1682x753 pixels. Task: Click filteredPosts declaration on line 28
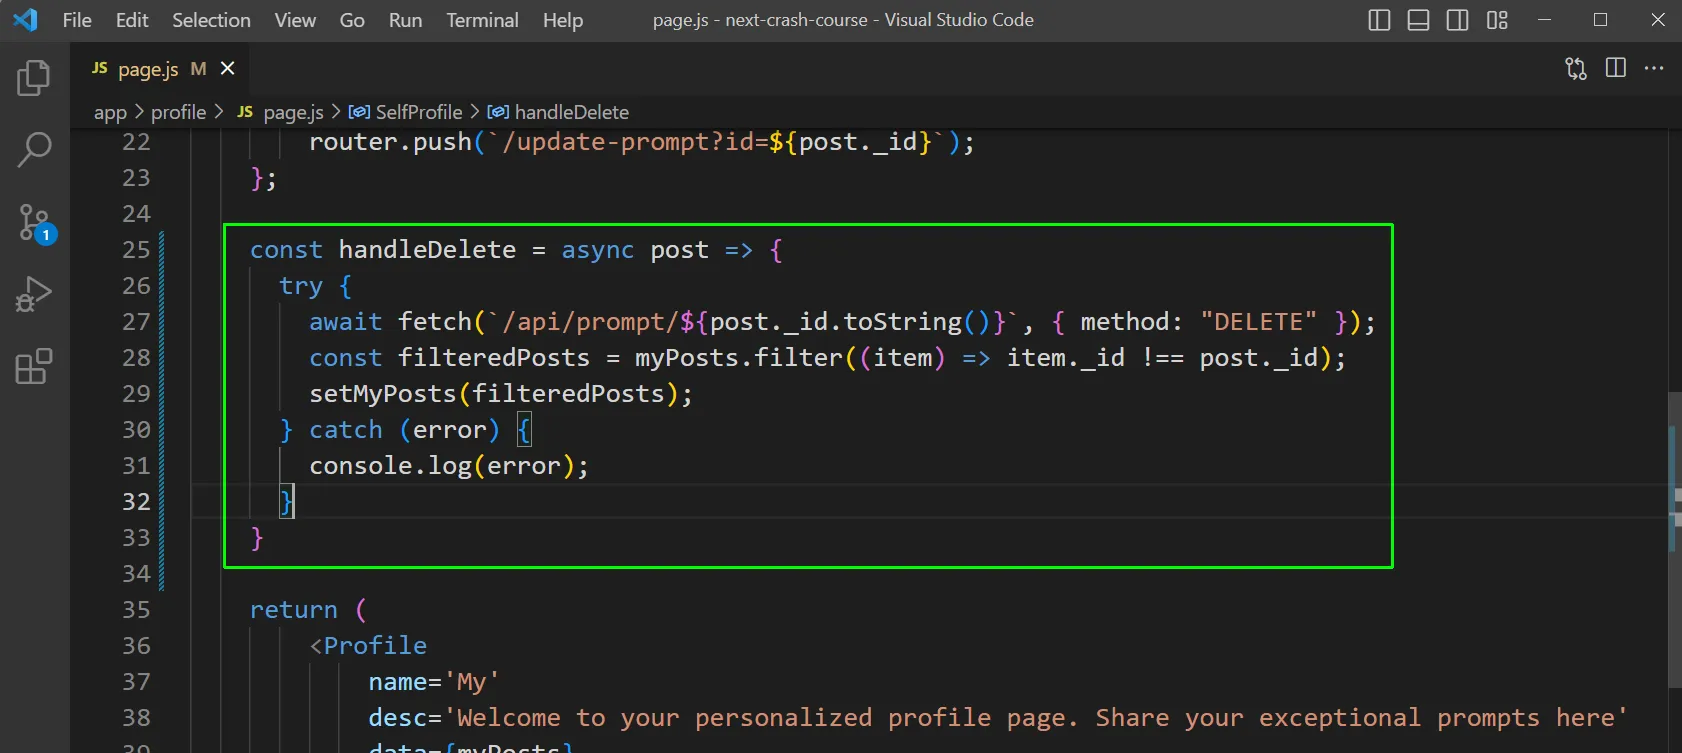pyautogui.click(x=494, y=358)
